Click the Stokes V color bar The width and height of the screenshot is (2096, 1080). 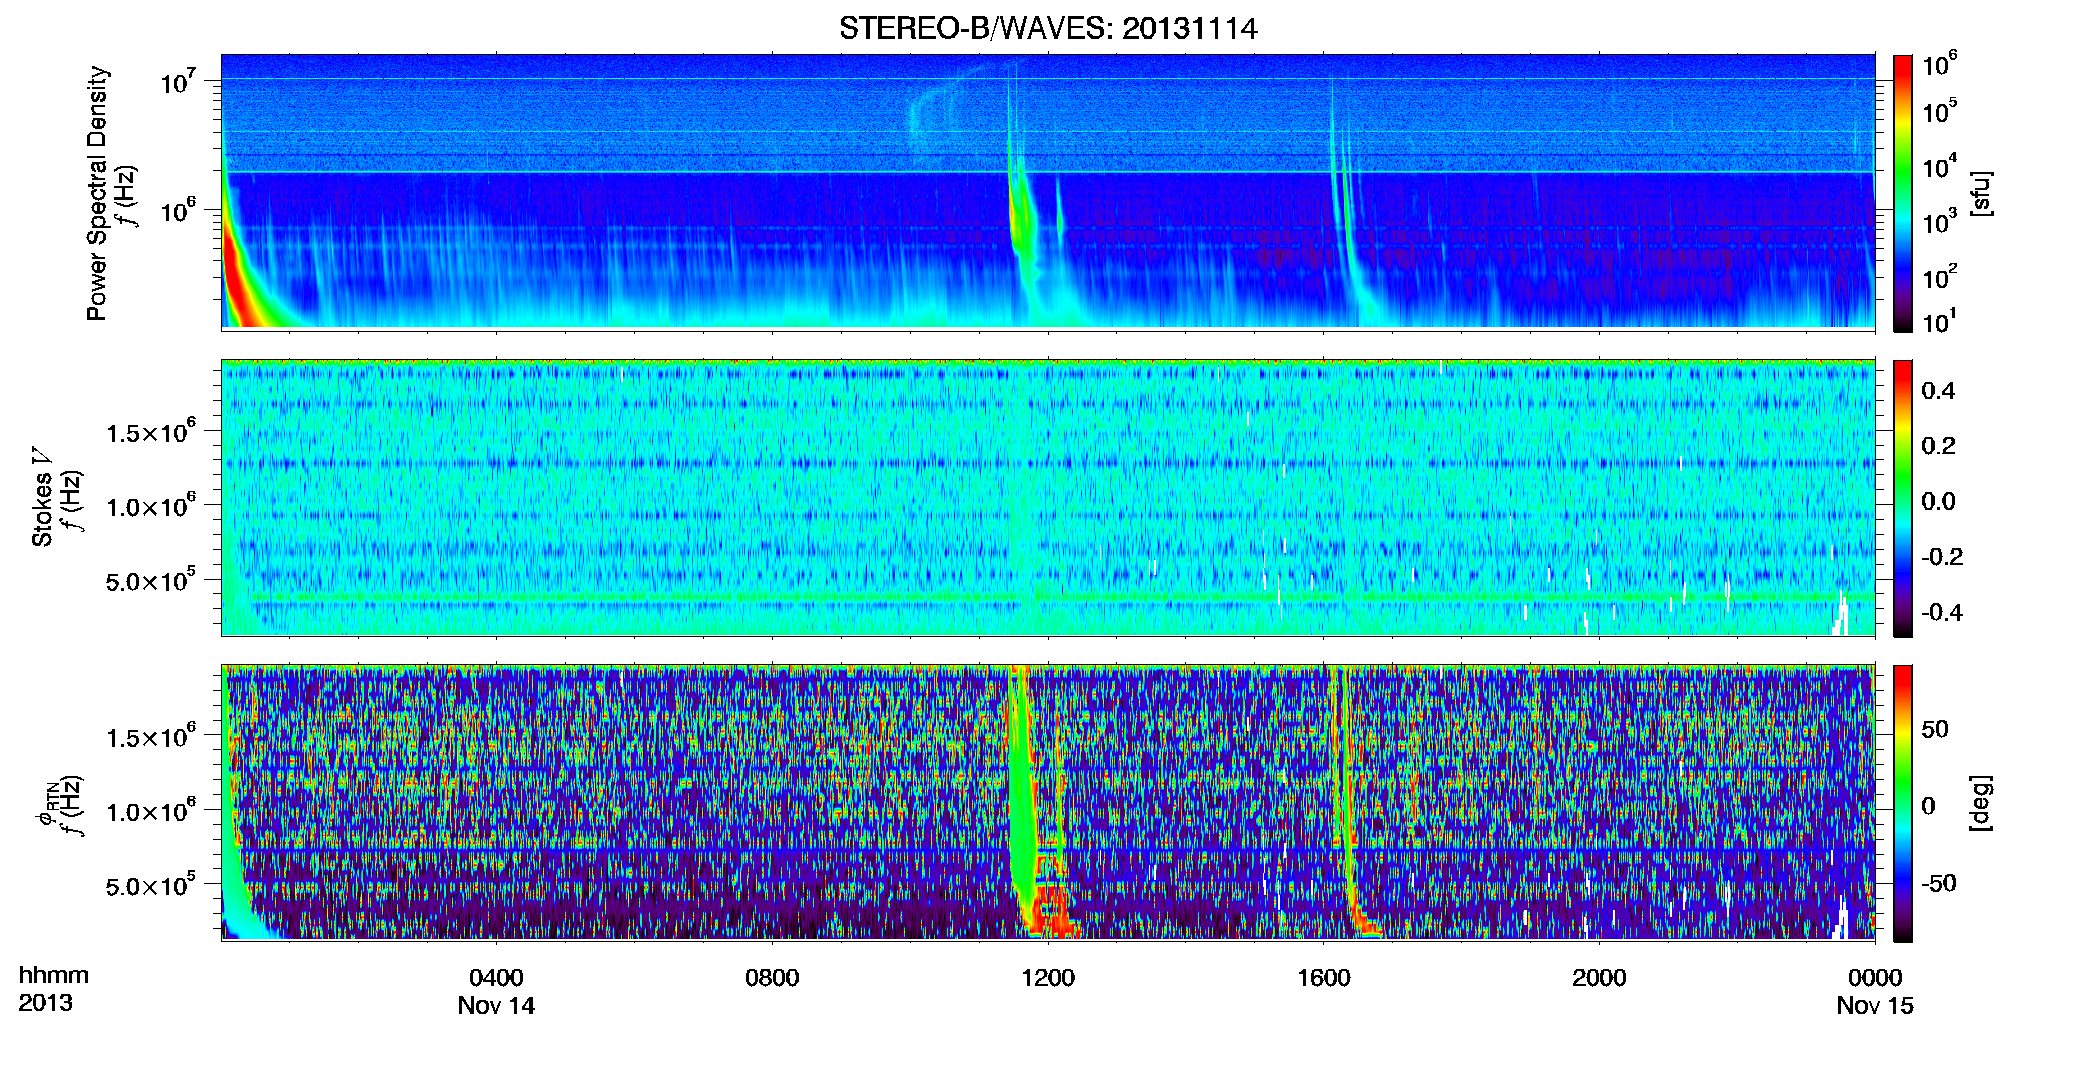click(x=1903, y=498)
